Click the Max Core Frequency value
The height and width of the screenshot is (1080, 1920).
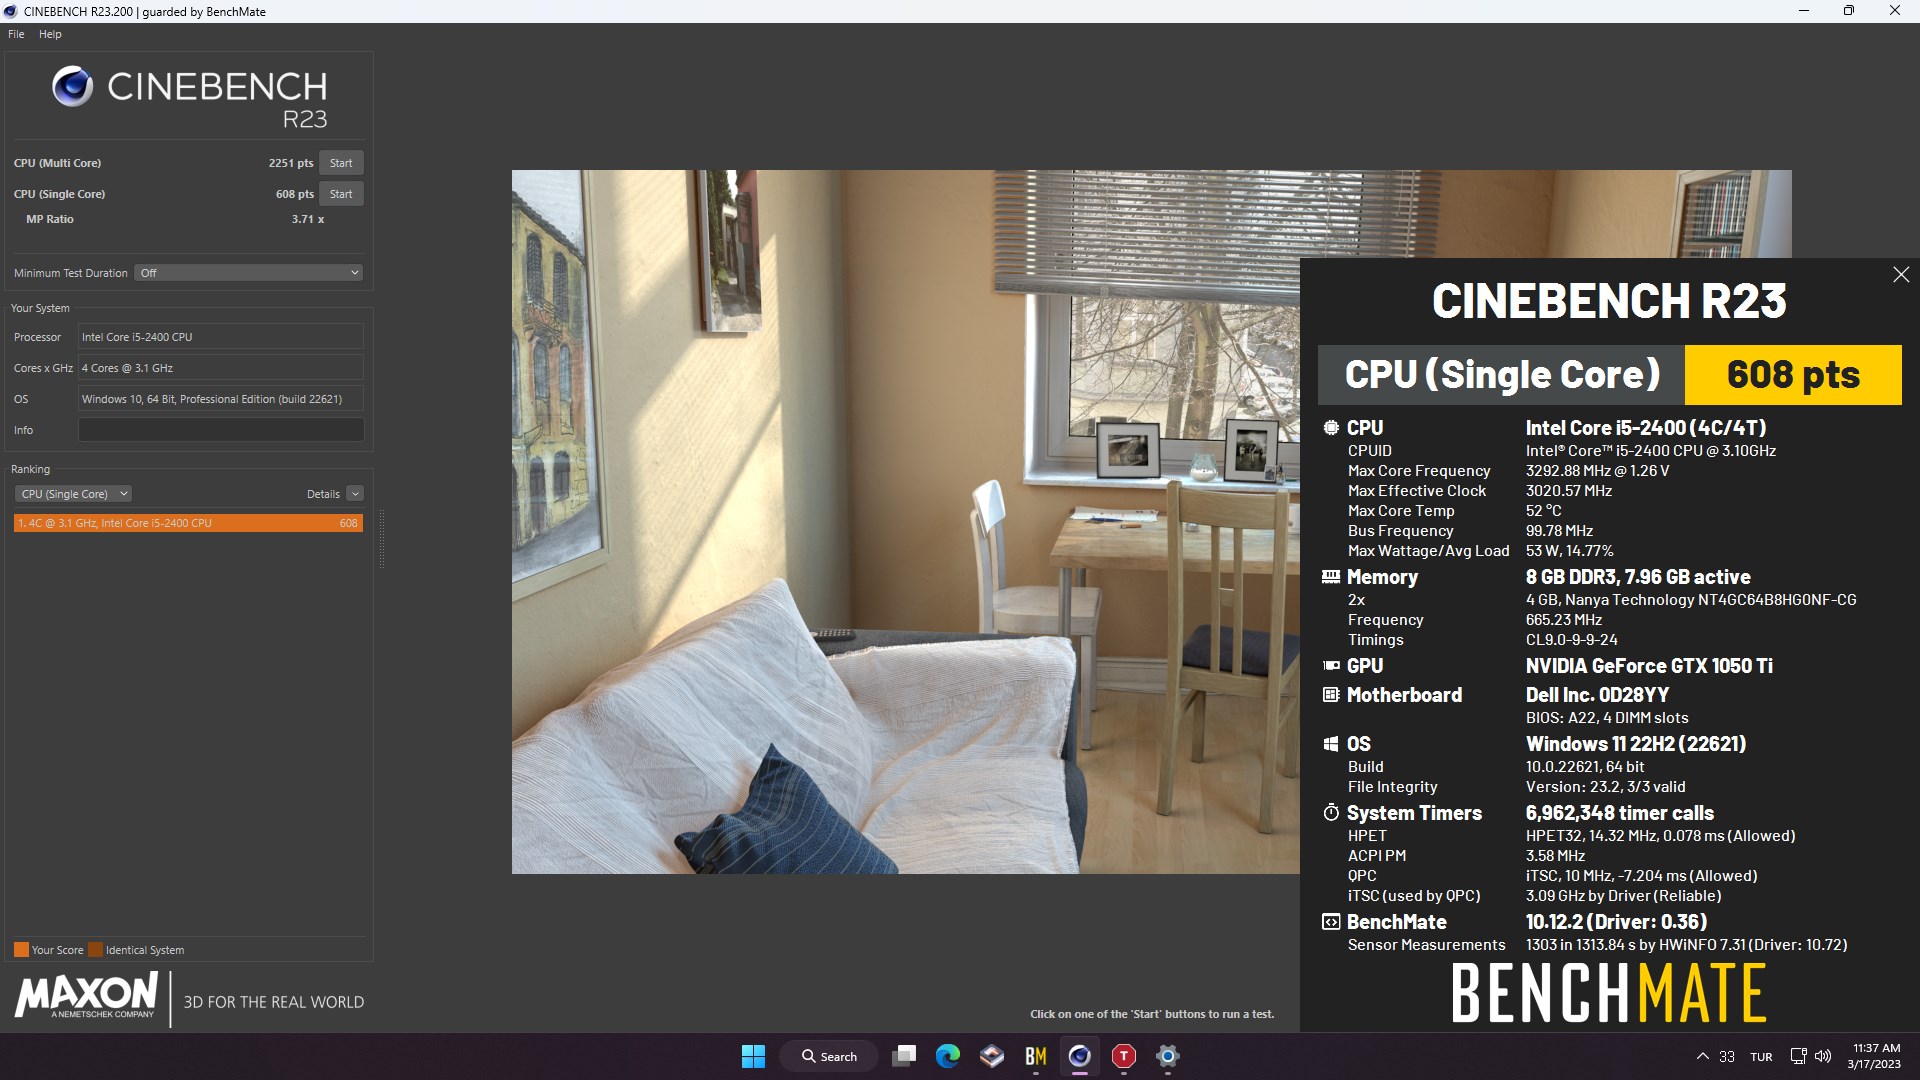[x=1597, y=471]
